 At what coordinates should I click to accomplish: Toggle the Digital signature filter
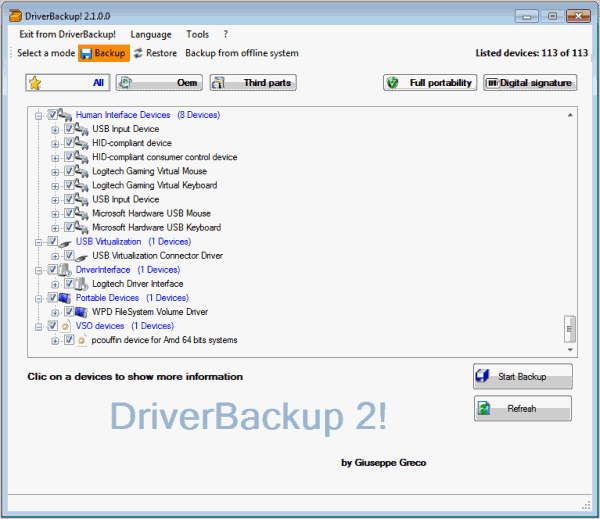[x=530, y=83]
